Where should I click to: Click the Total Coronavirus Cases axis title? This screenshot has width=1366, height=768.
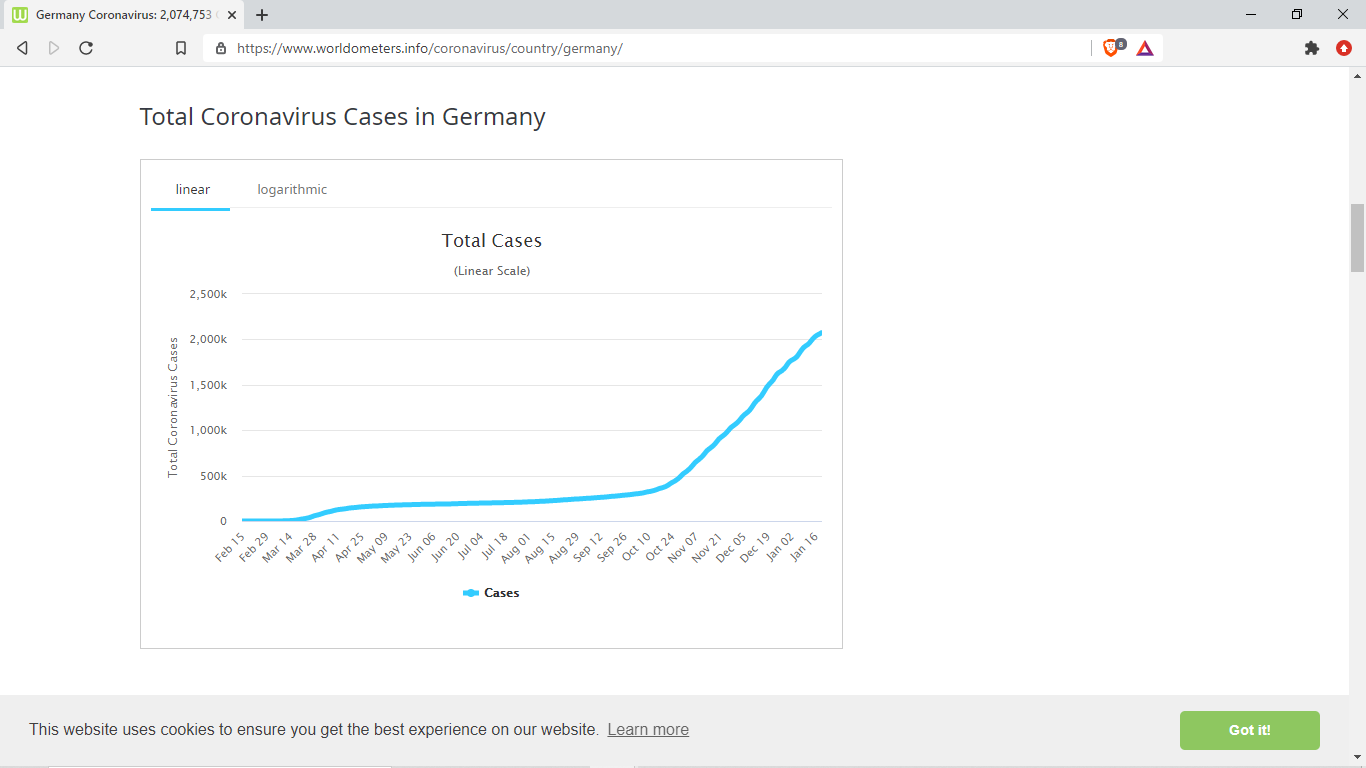pos(173,407)
